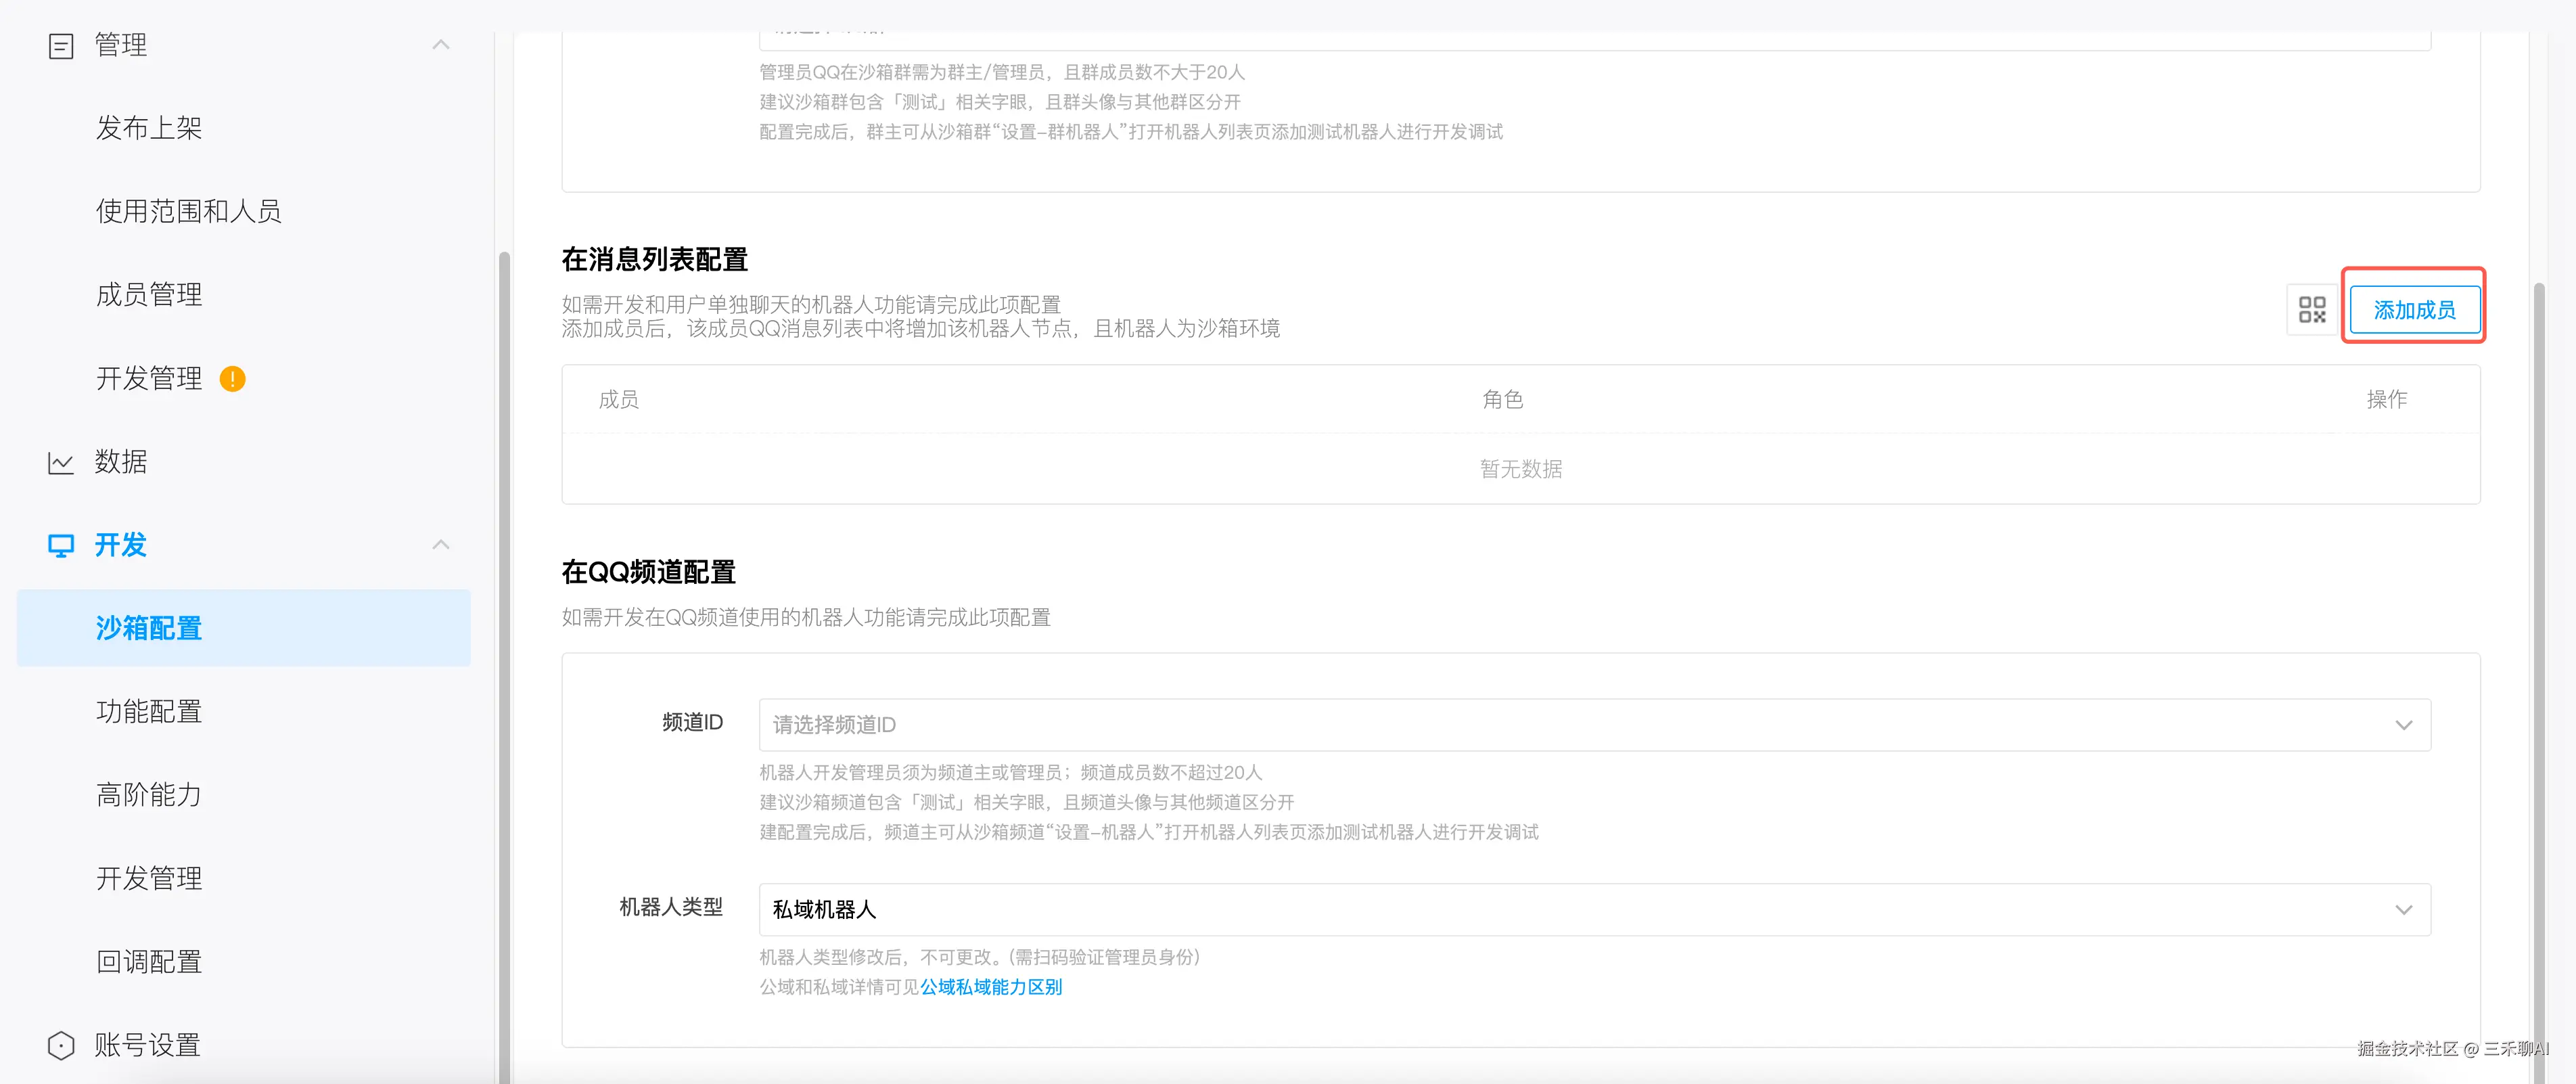Select the 沙箱配置 menu item
This screenshot has height=1084, width=2576.
[x=149, y=628]
